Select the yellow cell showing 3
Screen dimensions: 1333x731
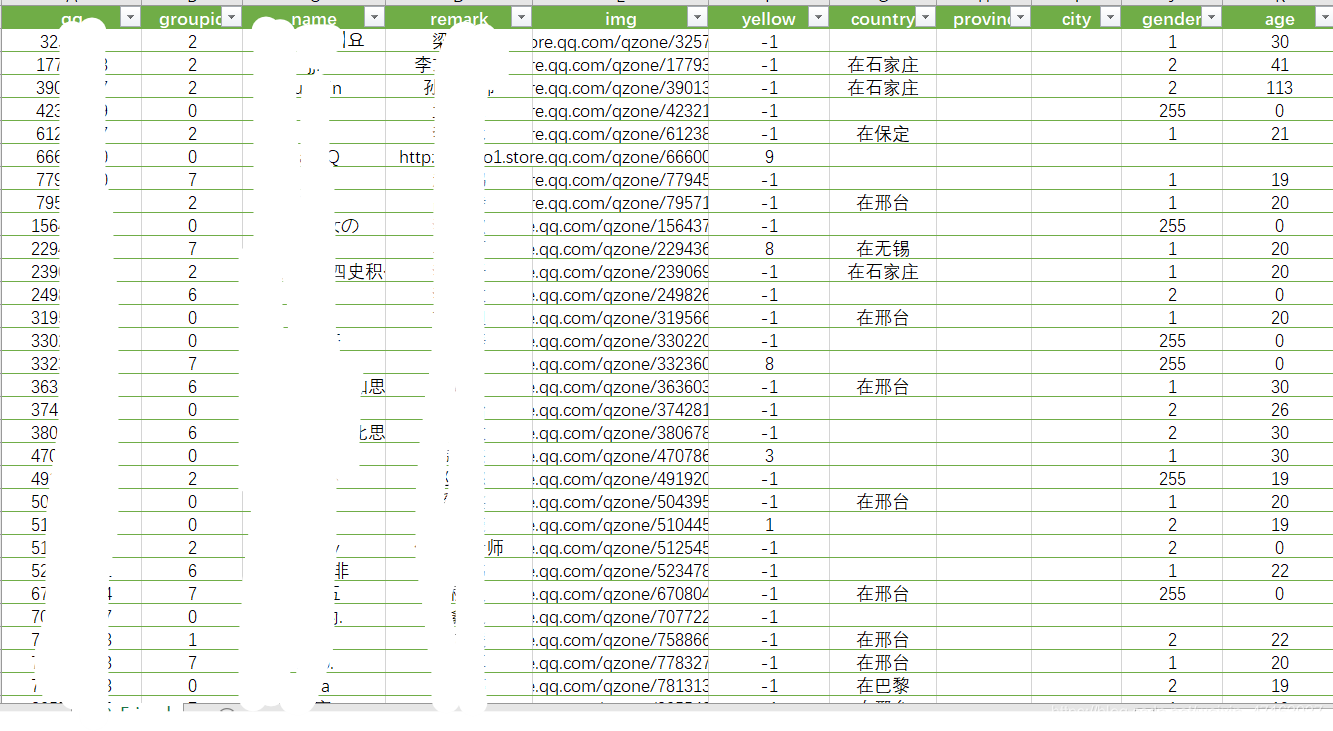[769, 456]
